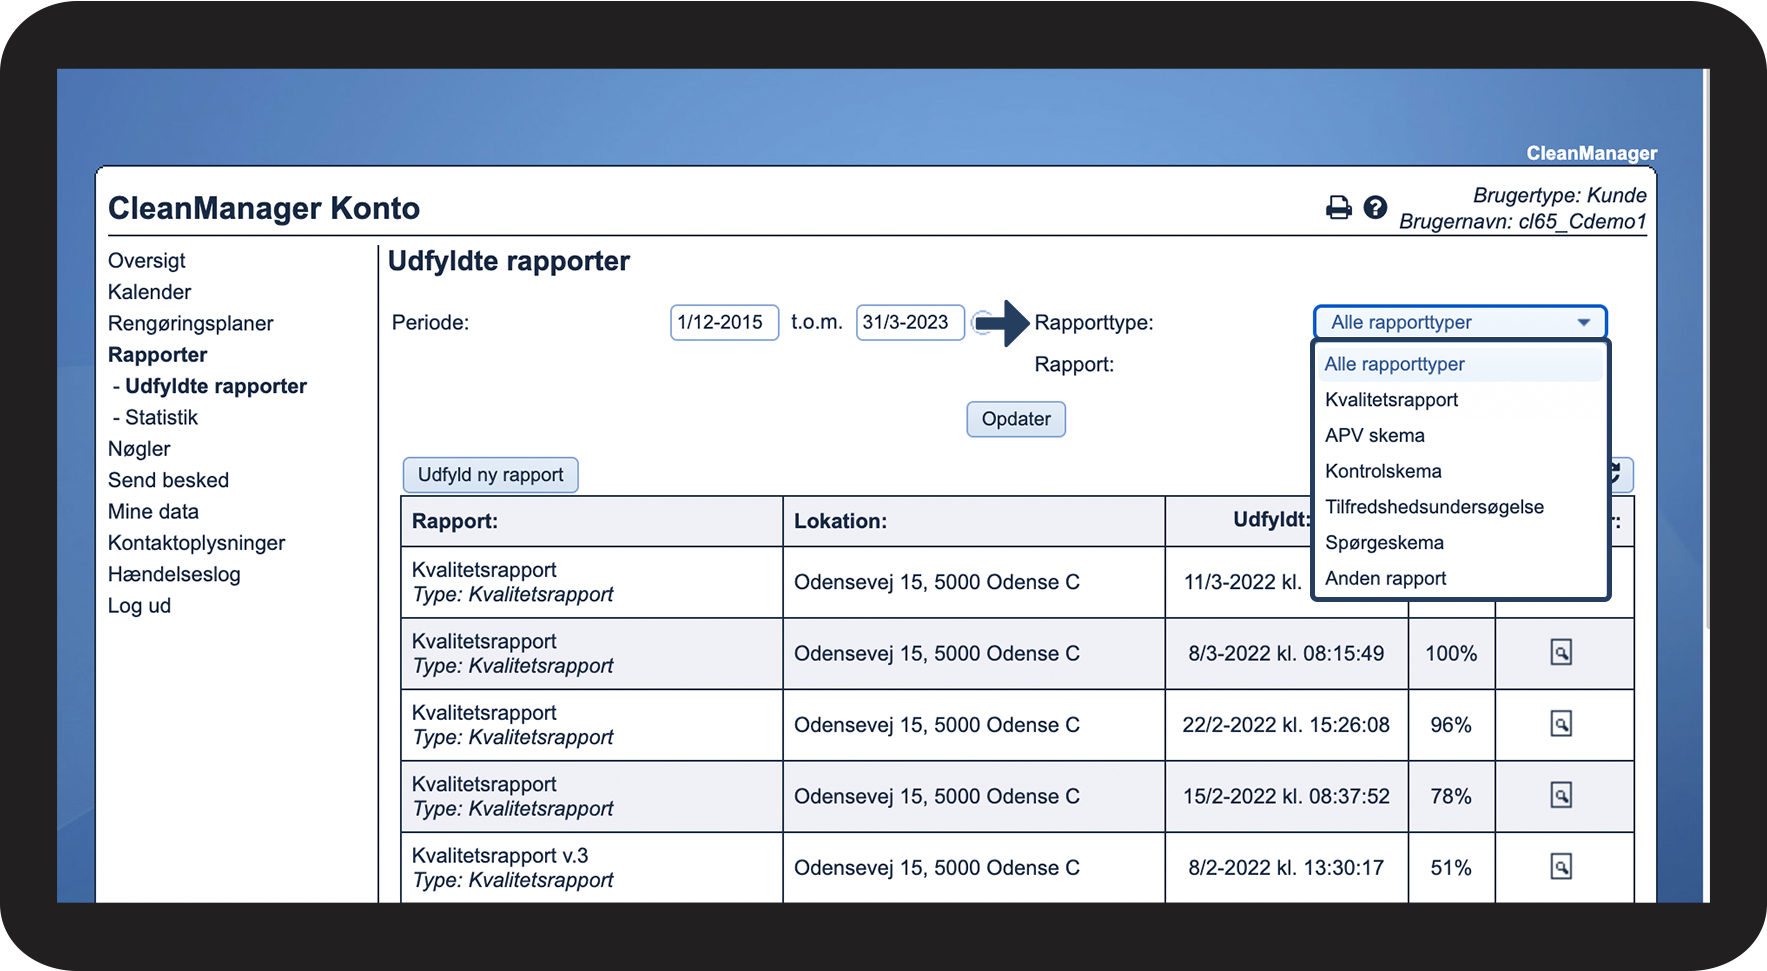Pick Tilfredshedsundersøgelse in the dropdown
This screenshot has height=971, width=1767.
pyautogui.click(x=1433, y=507)
